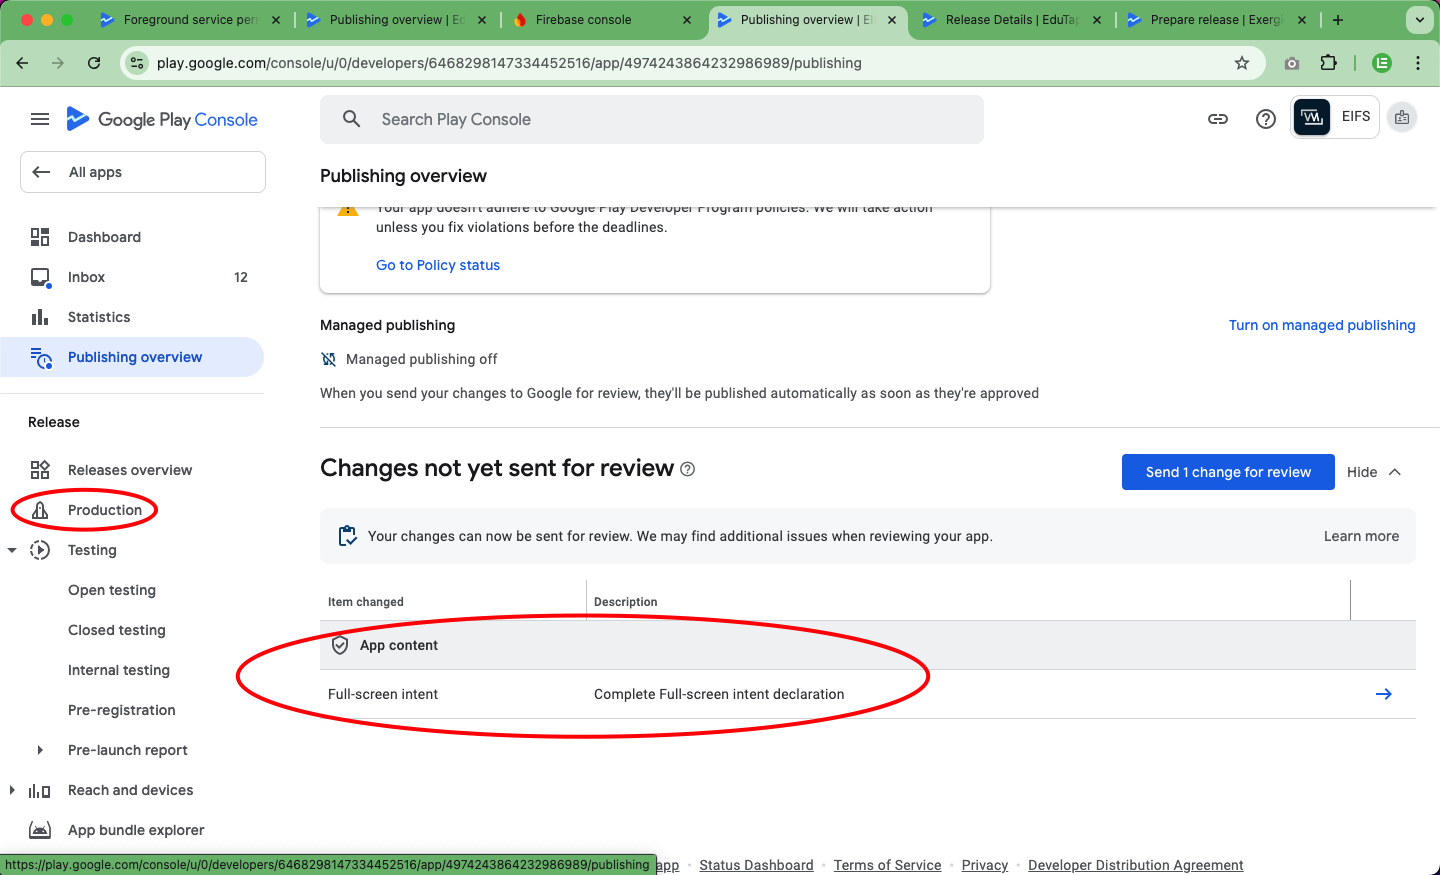Click the Google Play Console logo

(162, 119)
